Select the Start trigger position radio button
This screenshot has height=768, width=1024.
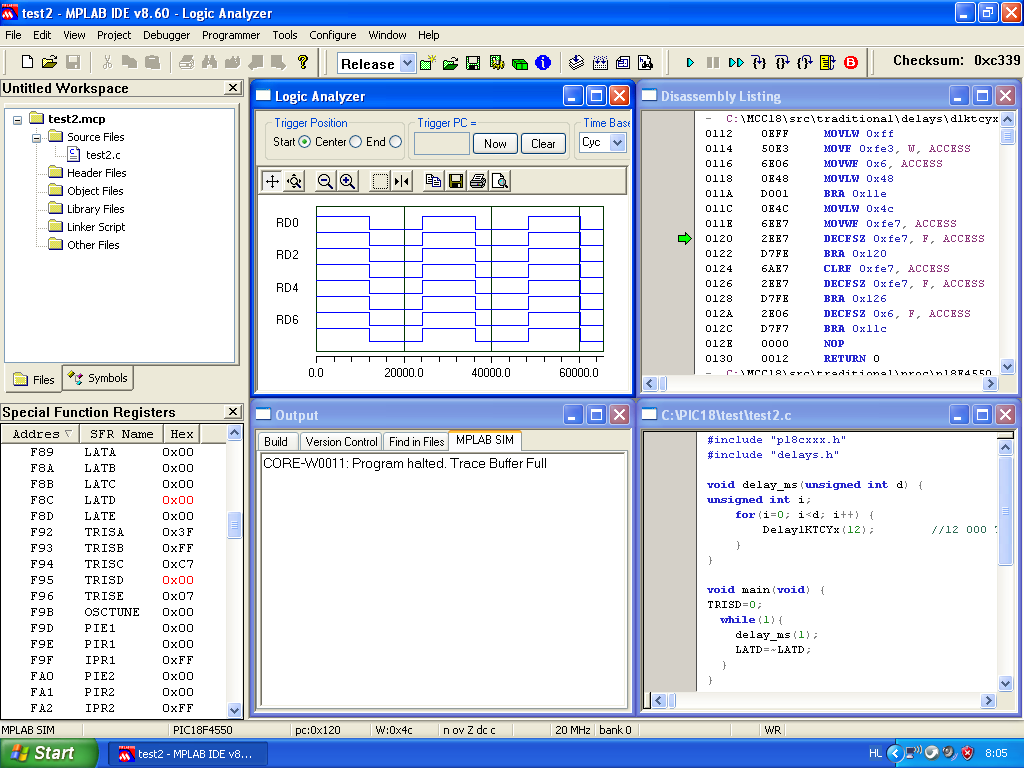[305, 142]
